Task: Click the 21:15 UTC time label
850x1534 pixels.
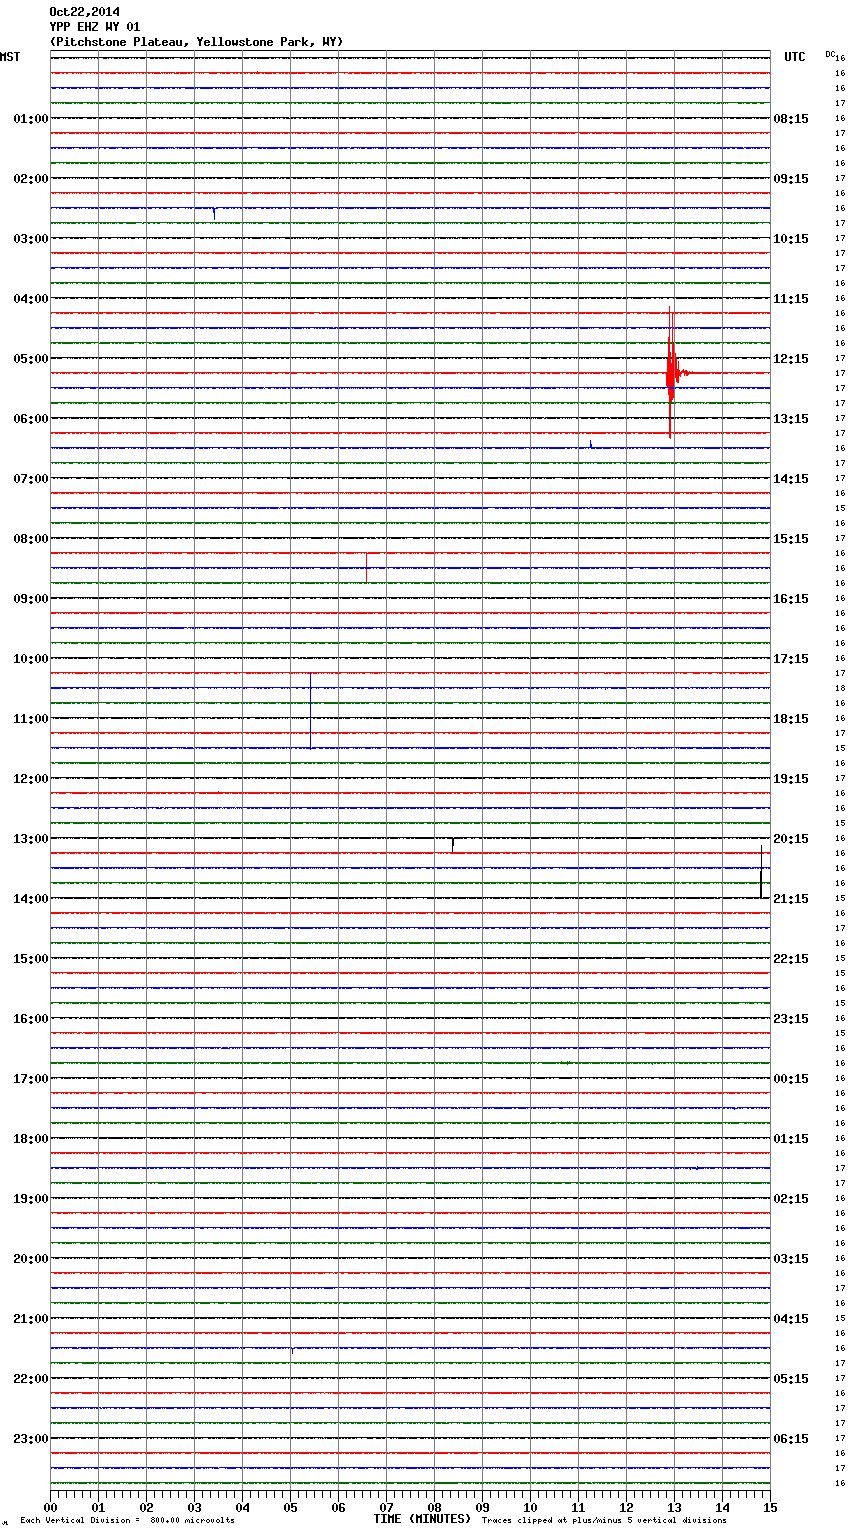Action: [x=791, y=899]
